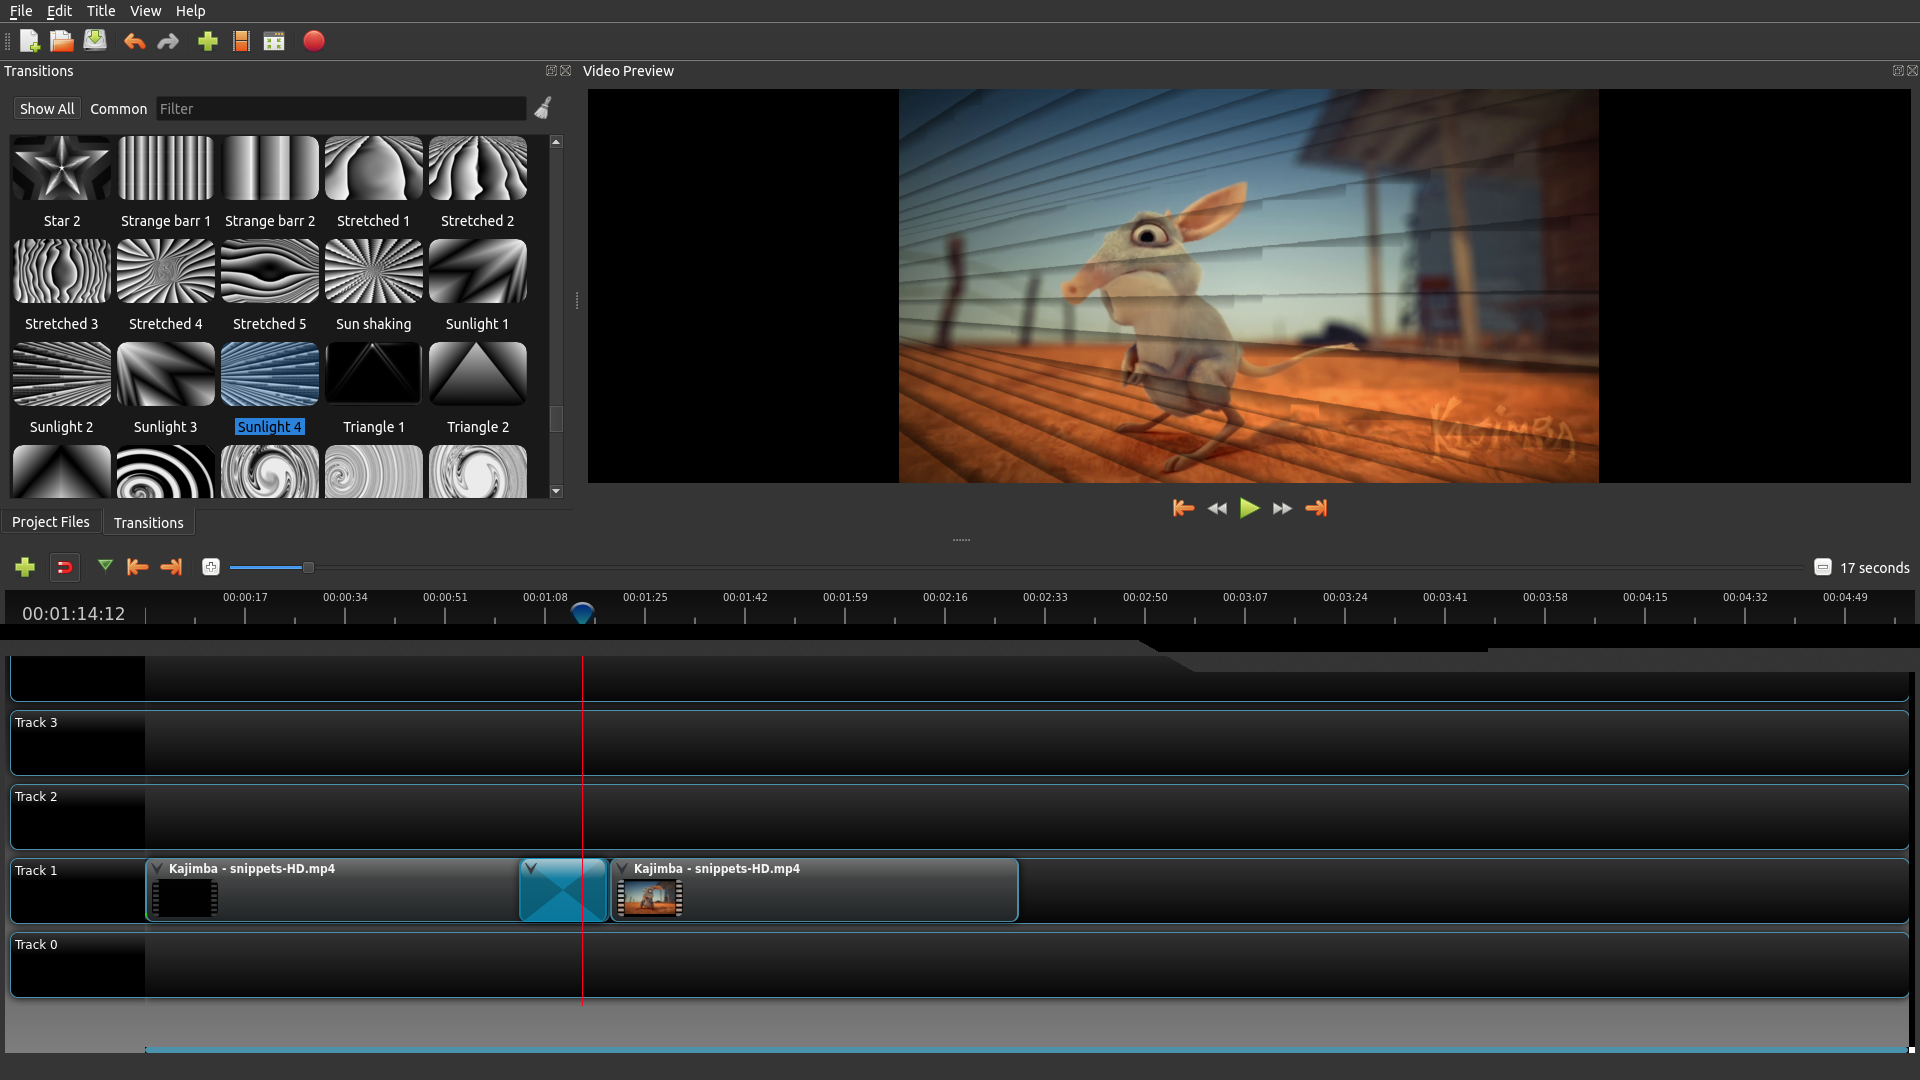The height and width of the screenshot is (1080, 1920).
Task: Toggle fullscreen icon in toolbar
Action: point(274,41)
